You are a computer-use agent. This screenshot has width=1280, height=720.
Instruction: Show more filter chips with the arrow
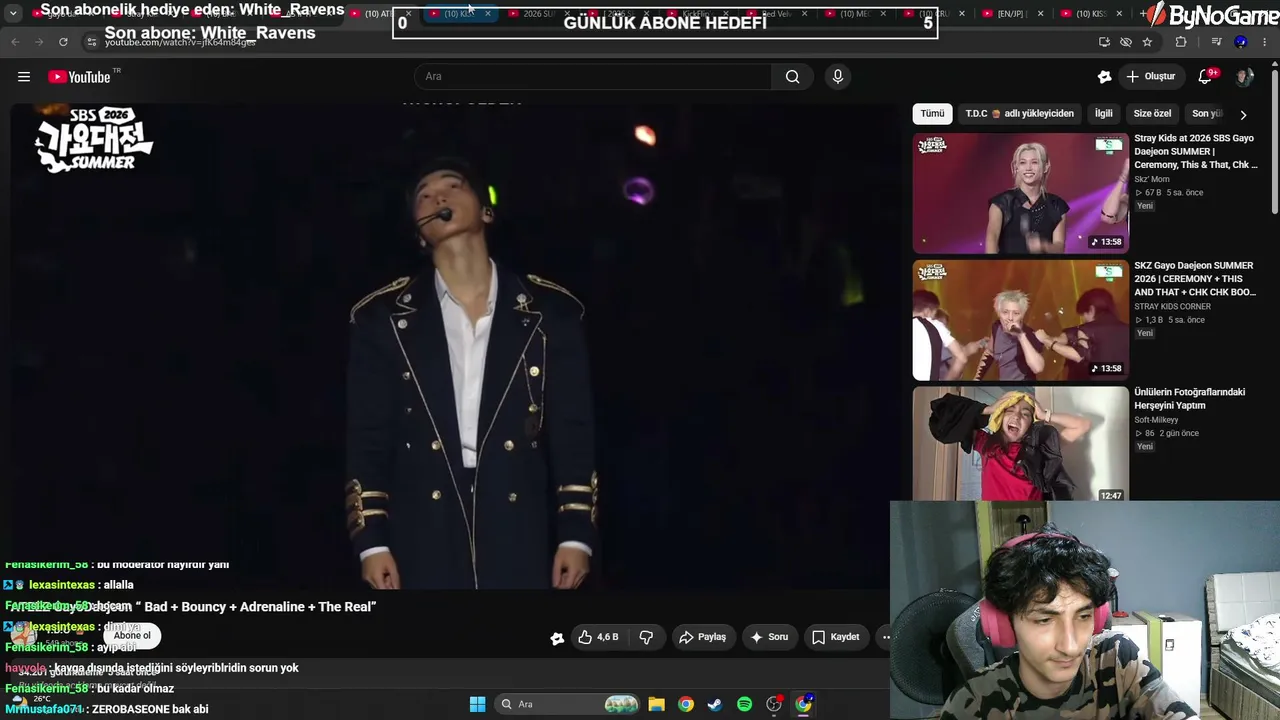[1243, 115]
